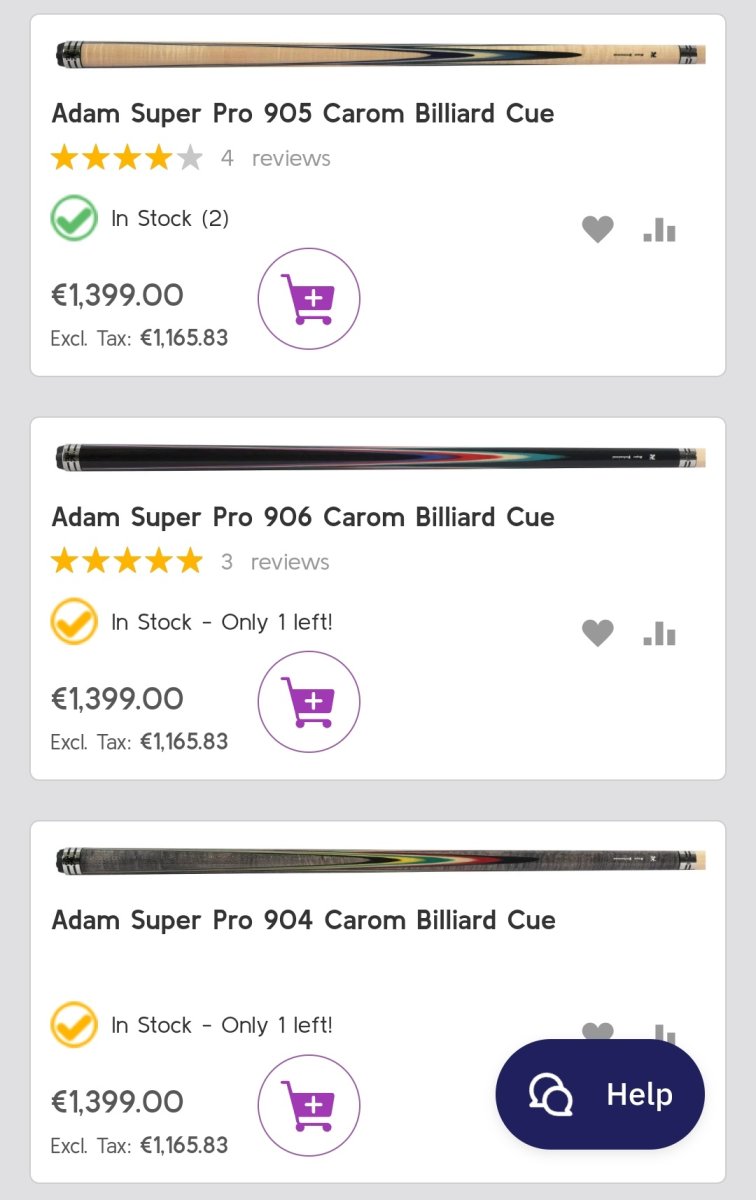The image size is (756, 1200).
Task: Add the 904 cue to cart
Action: (x=309, y=1105)
